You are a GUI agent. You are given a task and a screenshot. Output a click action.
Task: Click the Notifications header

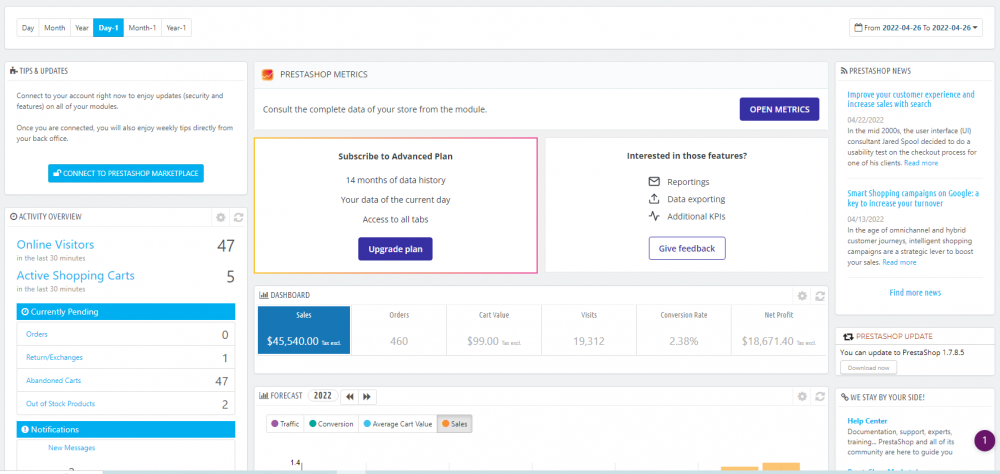(x=126, y=429)
